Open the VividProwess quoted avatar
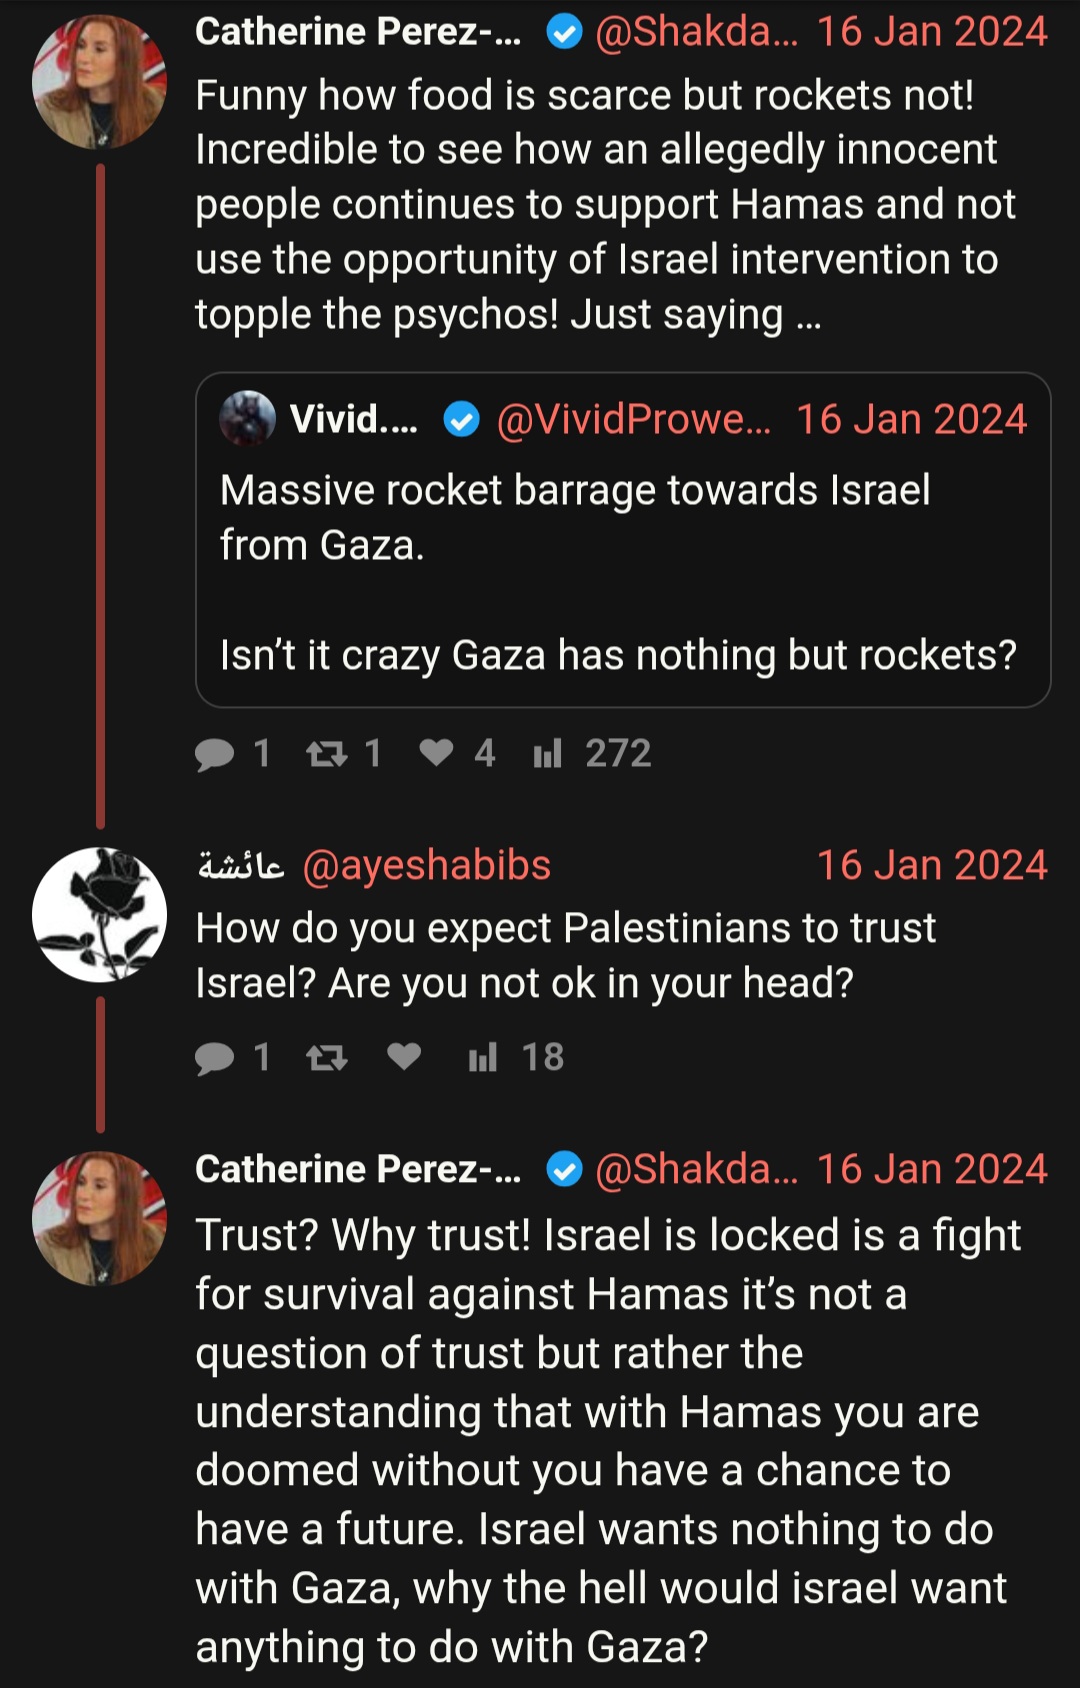 pos(247,418)
